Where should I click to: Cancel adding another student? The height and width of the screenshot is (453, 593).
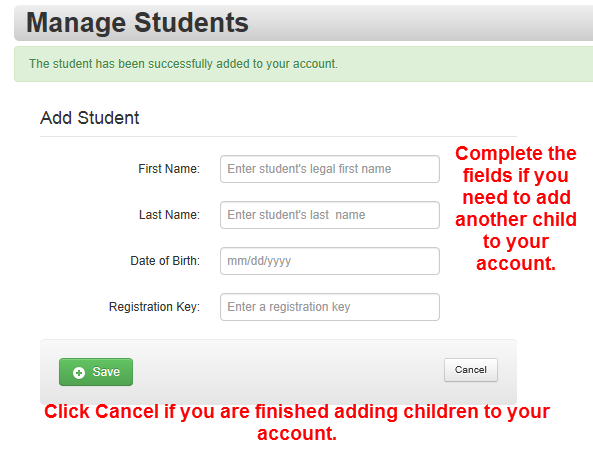click(471, 370)
